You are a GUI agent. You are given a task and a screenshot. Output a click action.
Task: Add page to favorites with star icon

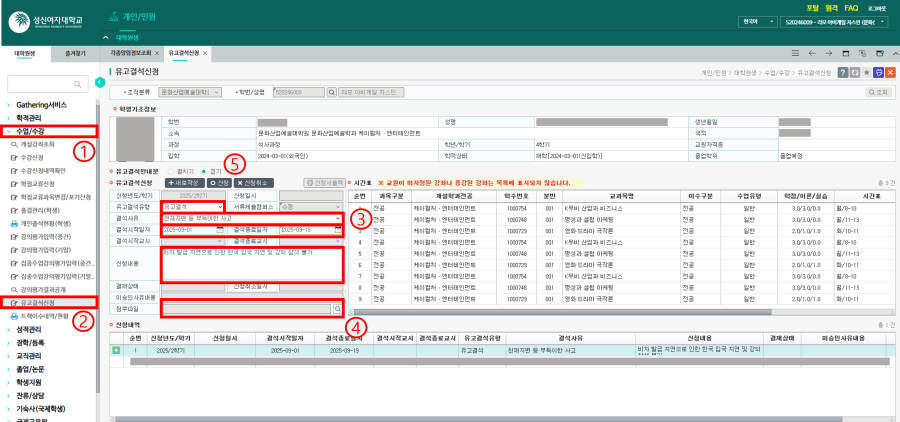(x=866, y=72)
